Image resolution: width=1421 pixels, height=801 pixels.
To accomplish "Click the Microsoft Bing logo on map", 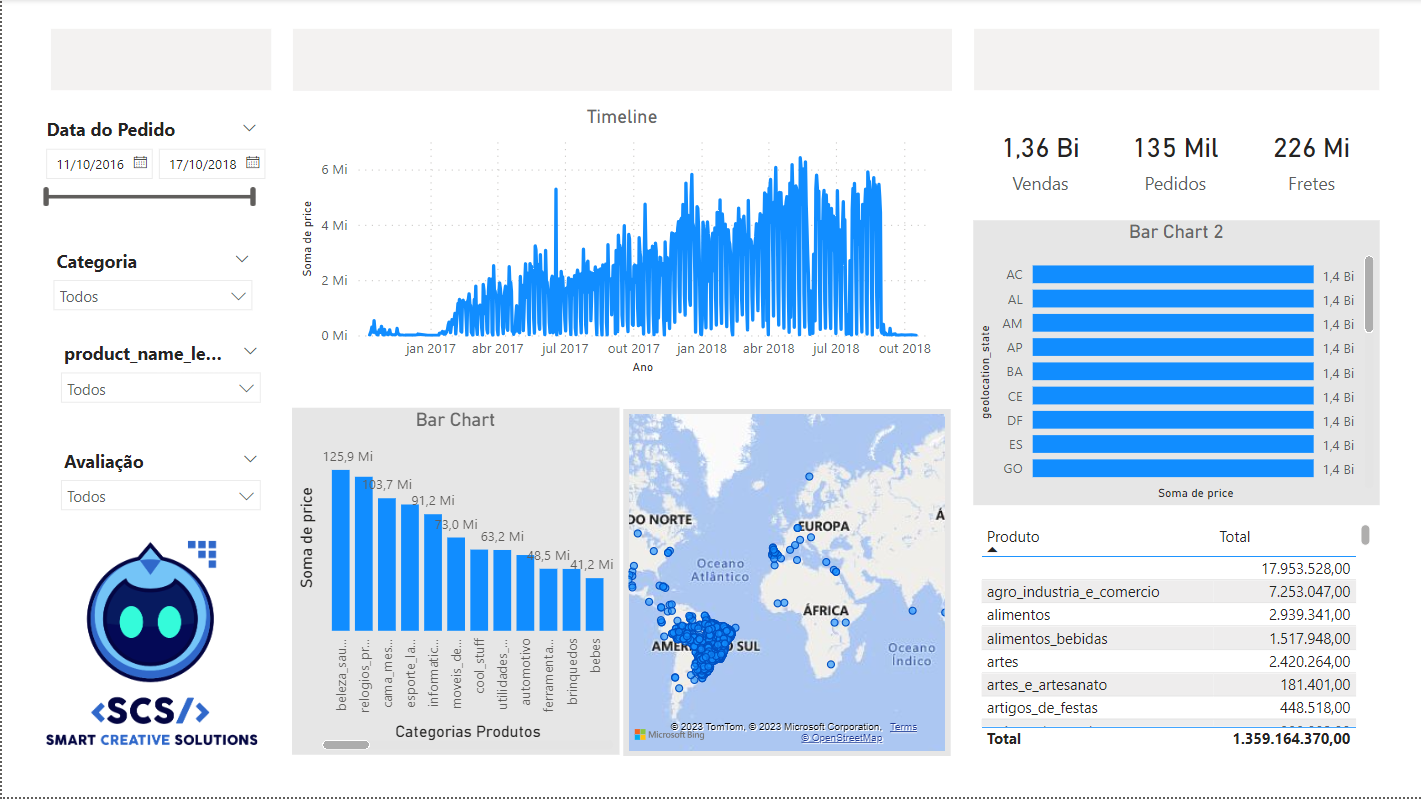I will (670, 735).
